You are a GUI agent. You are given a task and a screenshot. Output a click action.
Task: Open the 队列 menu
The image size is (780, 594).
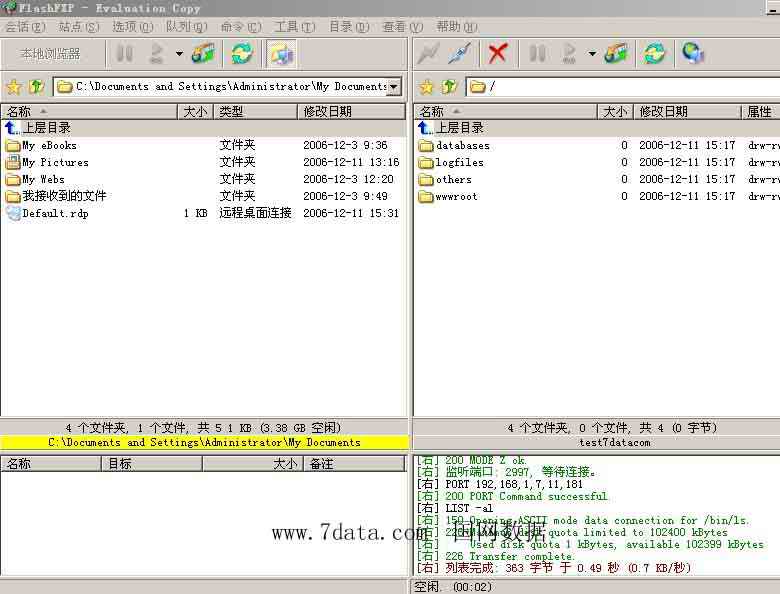coord(187,26)
